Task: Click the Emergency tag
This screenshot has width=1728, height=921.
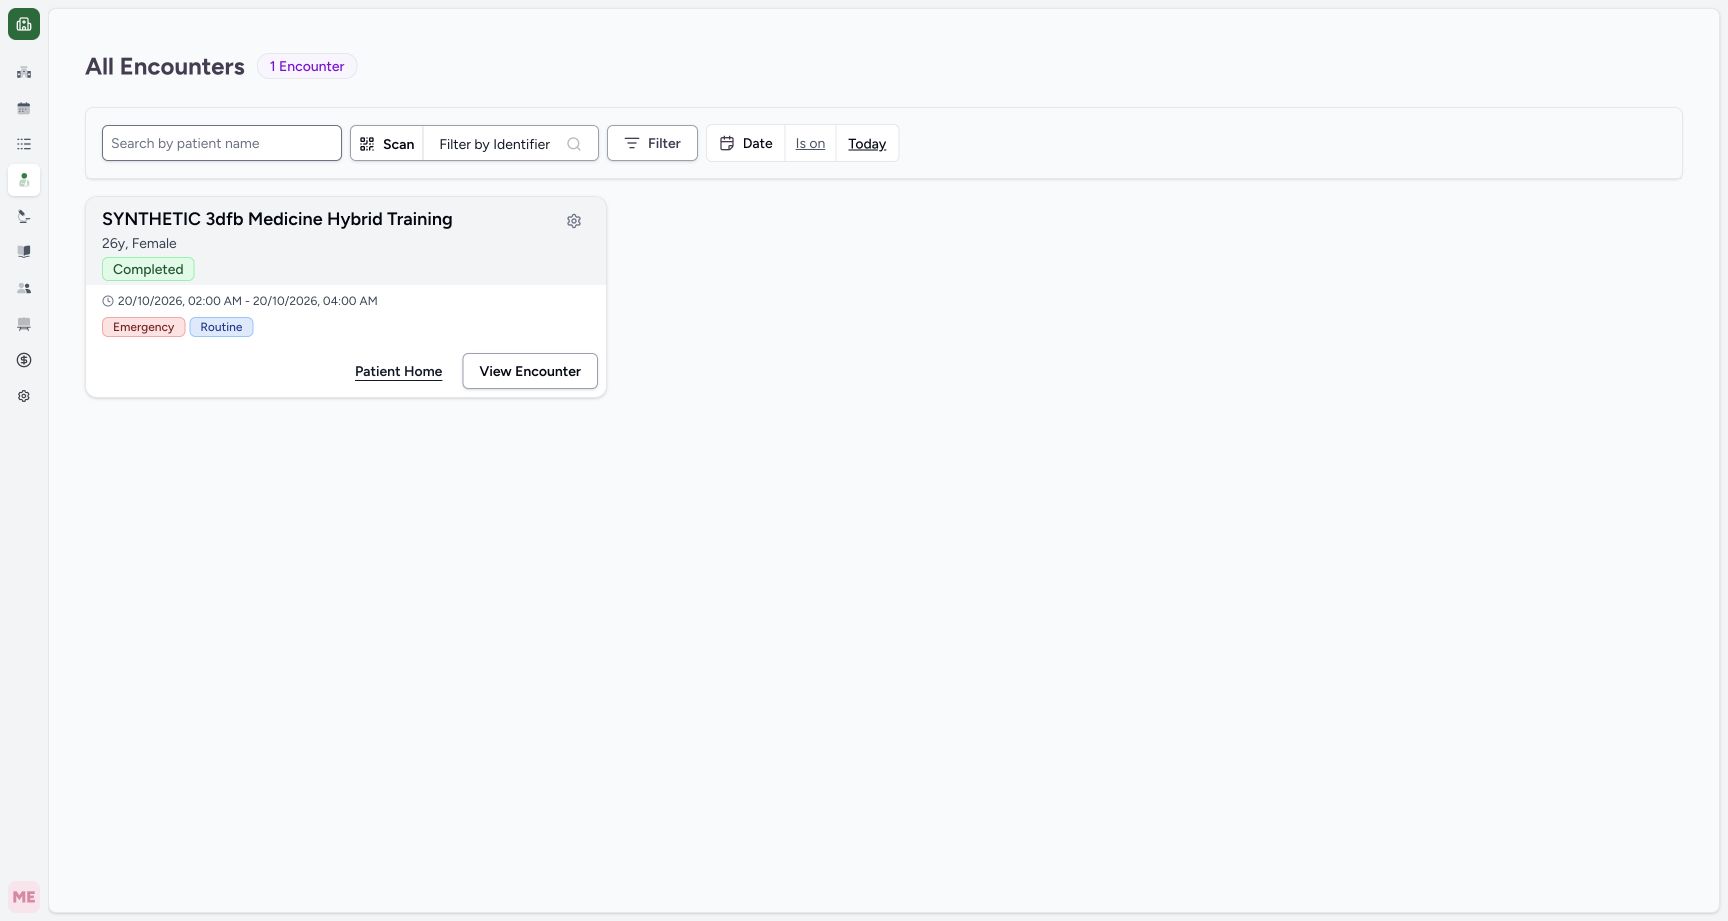Action: click(x=143, y=327)
